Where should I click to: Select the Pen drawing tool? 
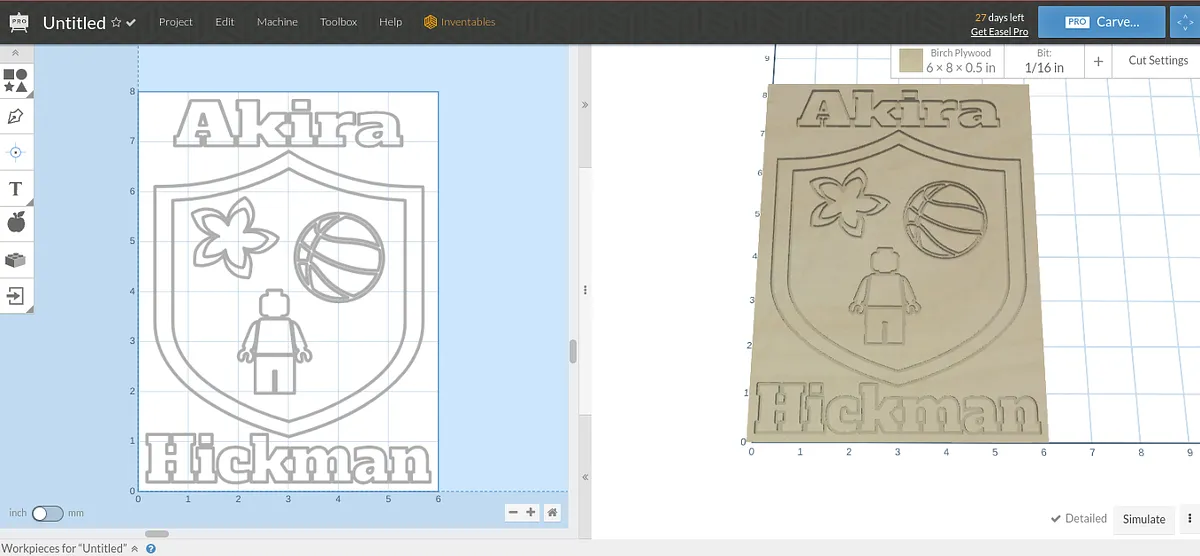click(16, 117)
